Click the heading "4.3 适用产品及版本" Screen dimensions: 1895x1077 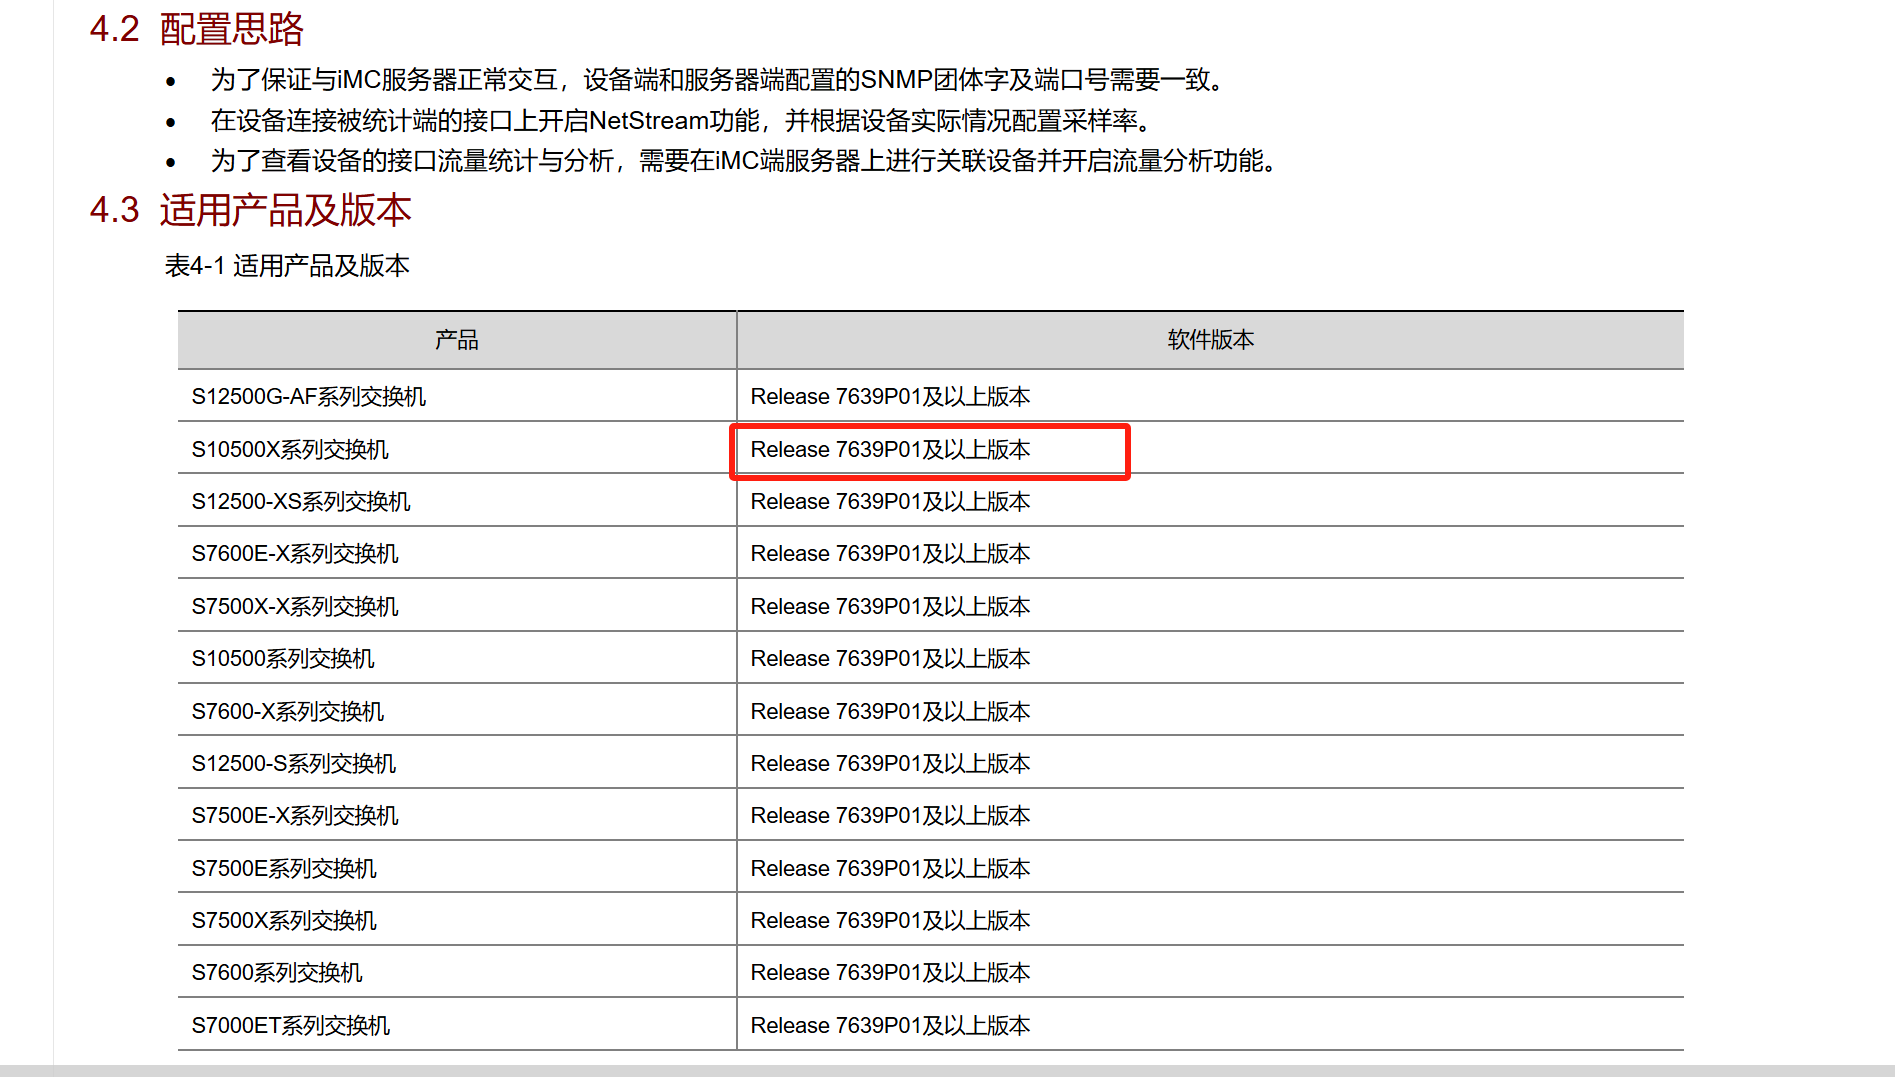coord(250,210)
